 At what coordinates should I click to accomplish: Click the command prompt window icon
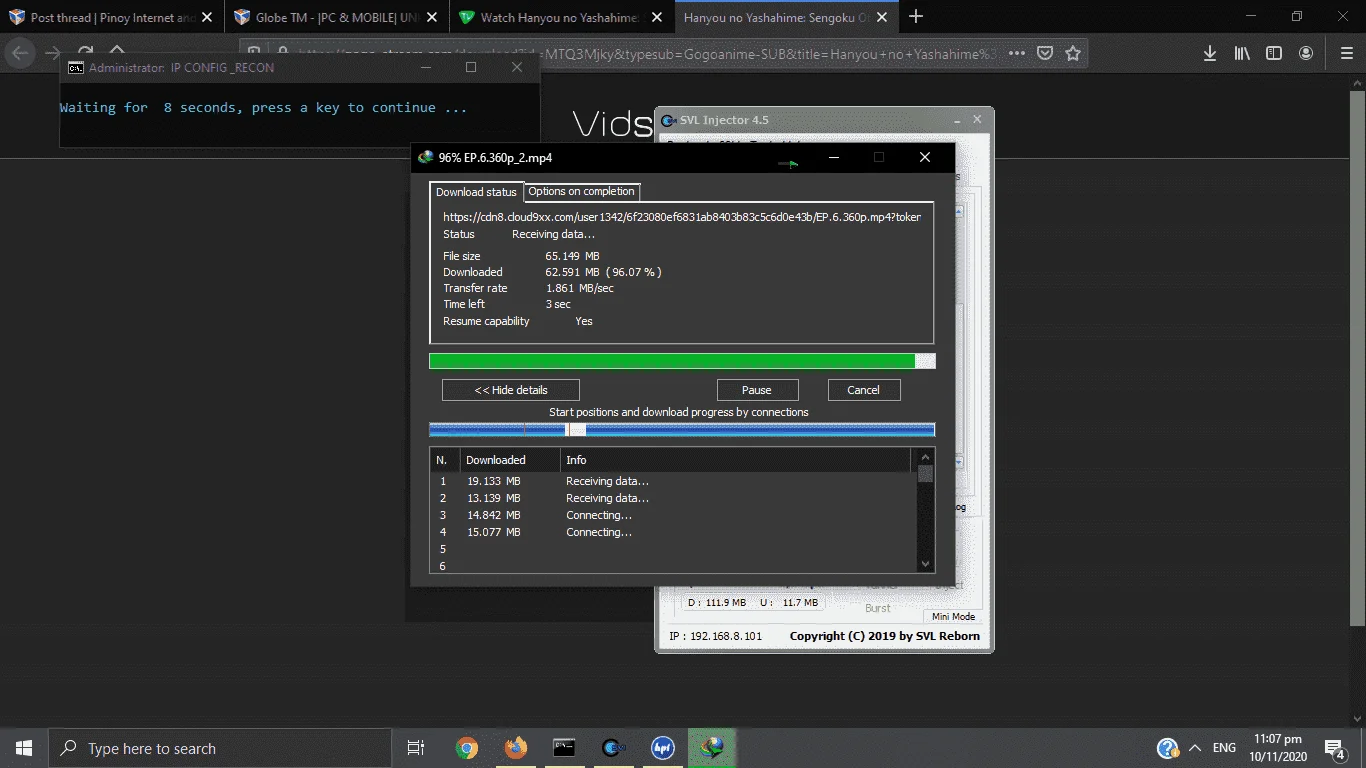75,67
